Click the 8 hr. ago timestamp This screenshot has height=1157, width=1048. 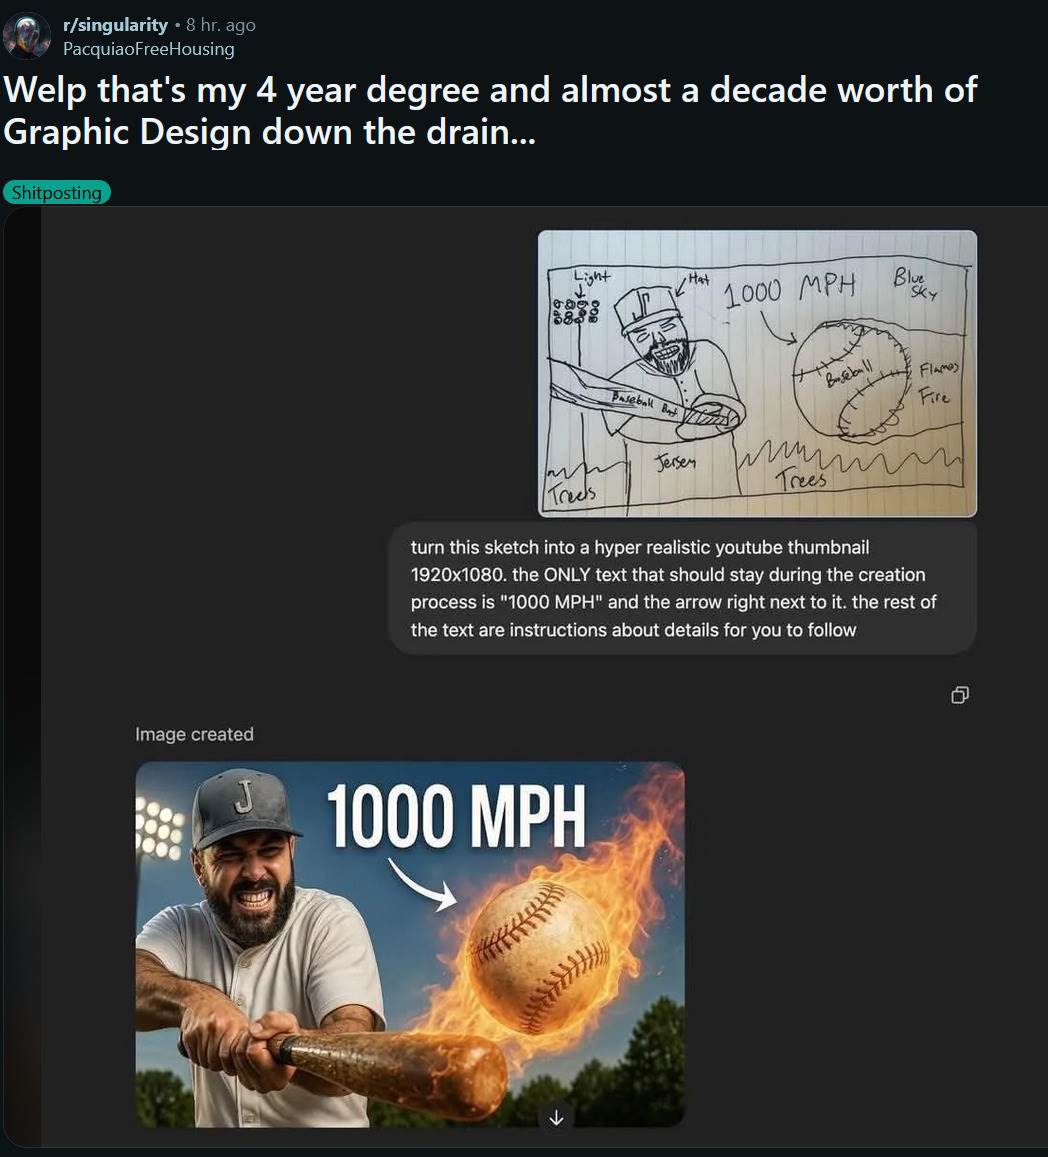[221, 25]
